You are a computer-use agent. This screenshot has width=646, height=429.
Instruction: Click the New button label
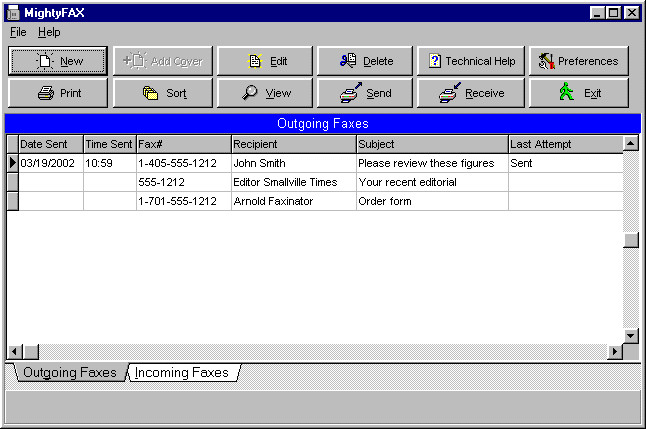point(72,61)
